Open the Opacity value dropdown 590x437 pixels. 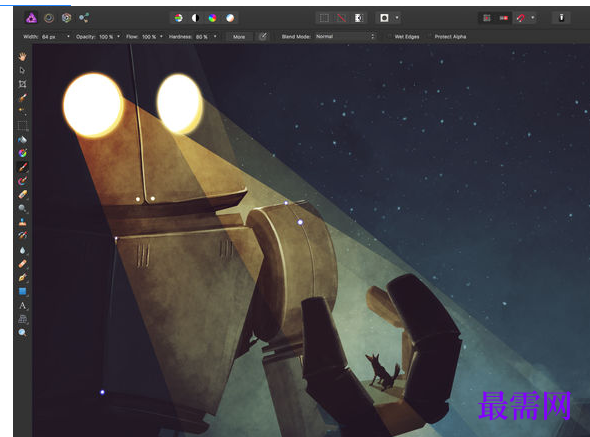click(x=119, y=37)
